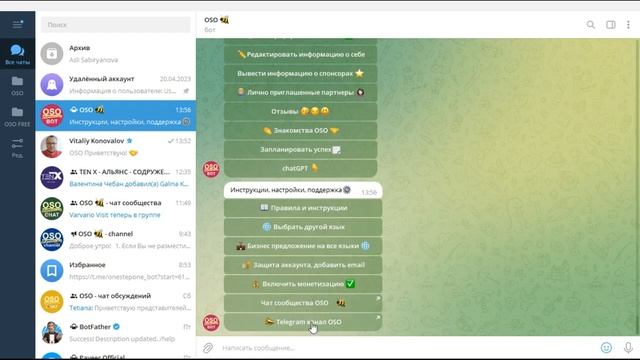Click the chat search field

click(x=116, y=25)
